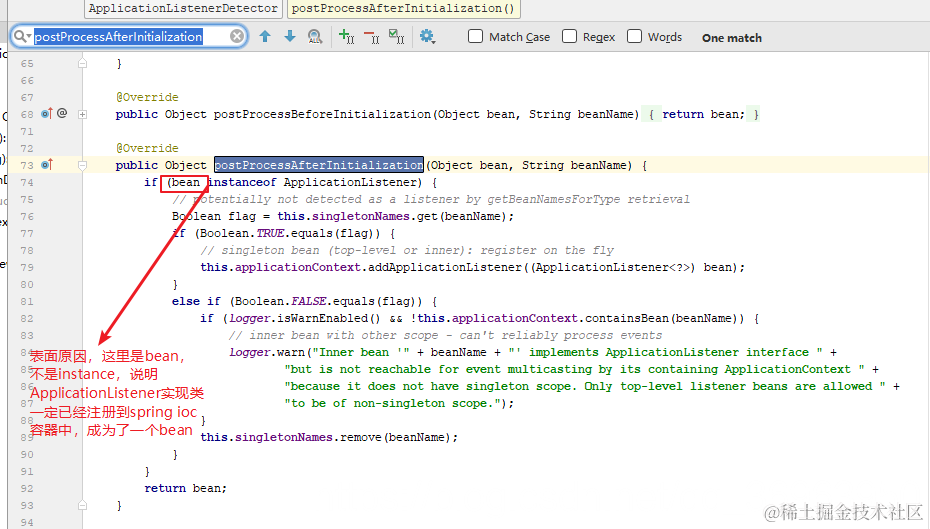Click the Find All usages icon
The width and height of the screenshot is (930, 529).
pos(315,37)
